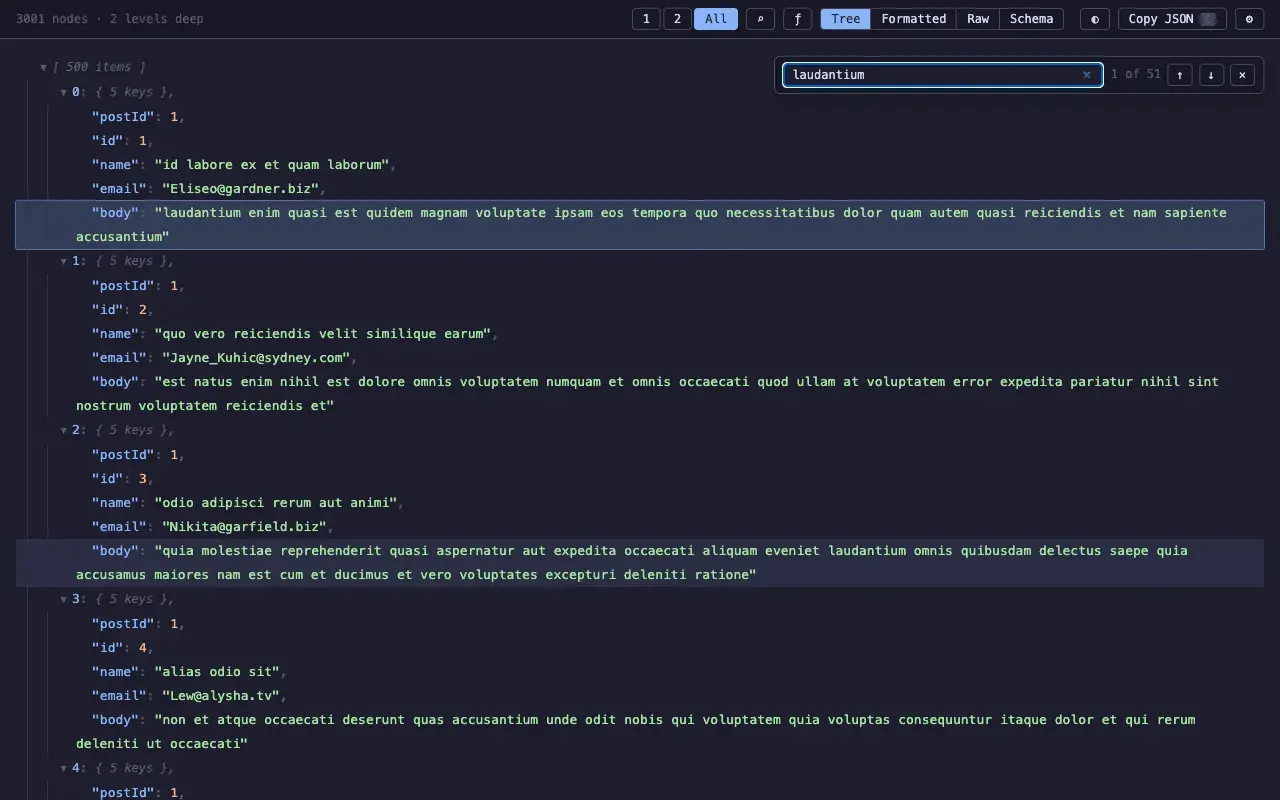Select the "Lew@alysha.tv" email value
Viewport: 1280px width, 800px height.
click(x=221, y=696)
